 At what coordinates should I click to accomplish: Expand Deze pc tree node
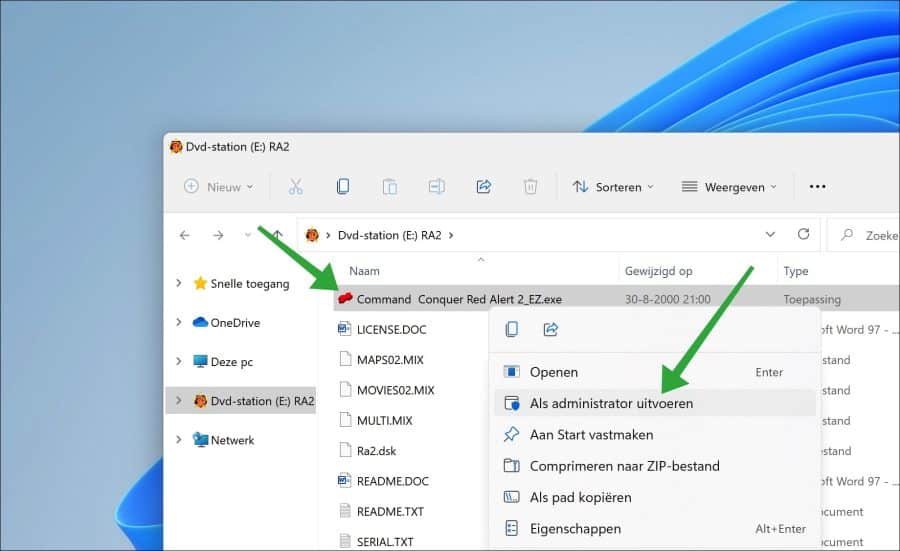point(179,361)
